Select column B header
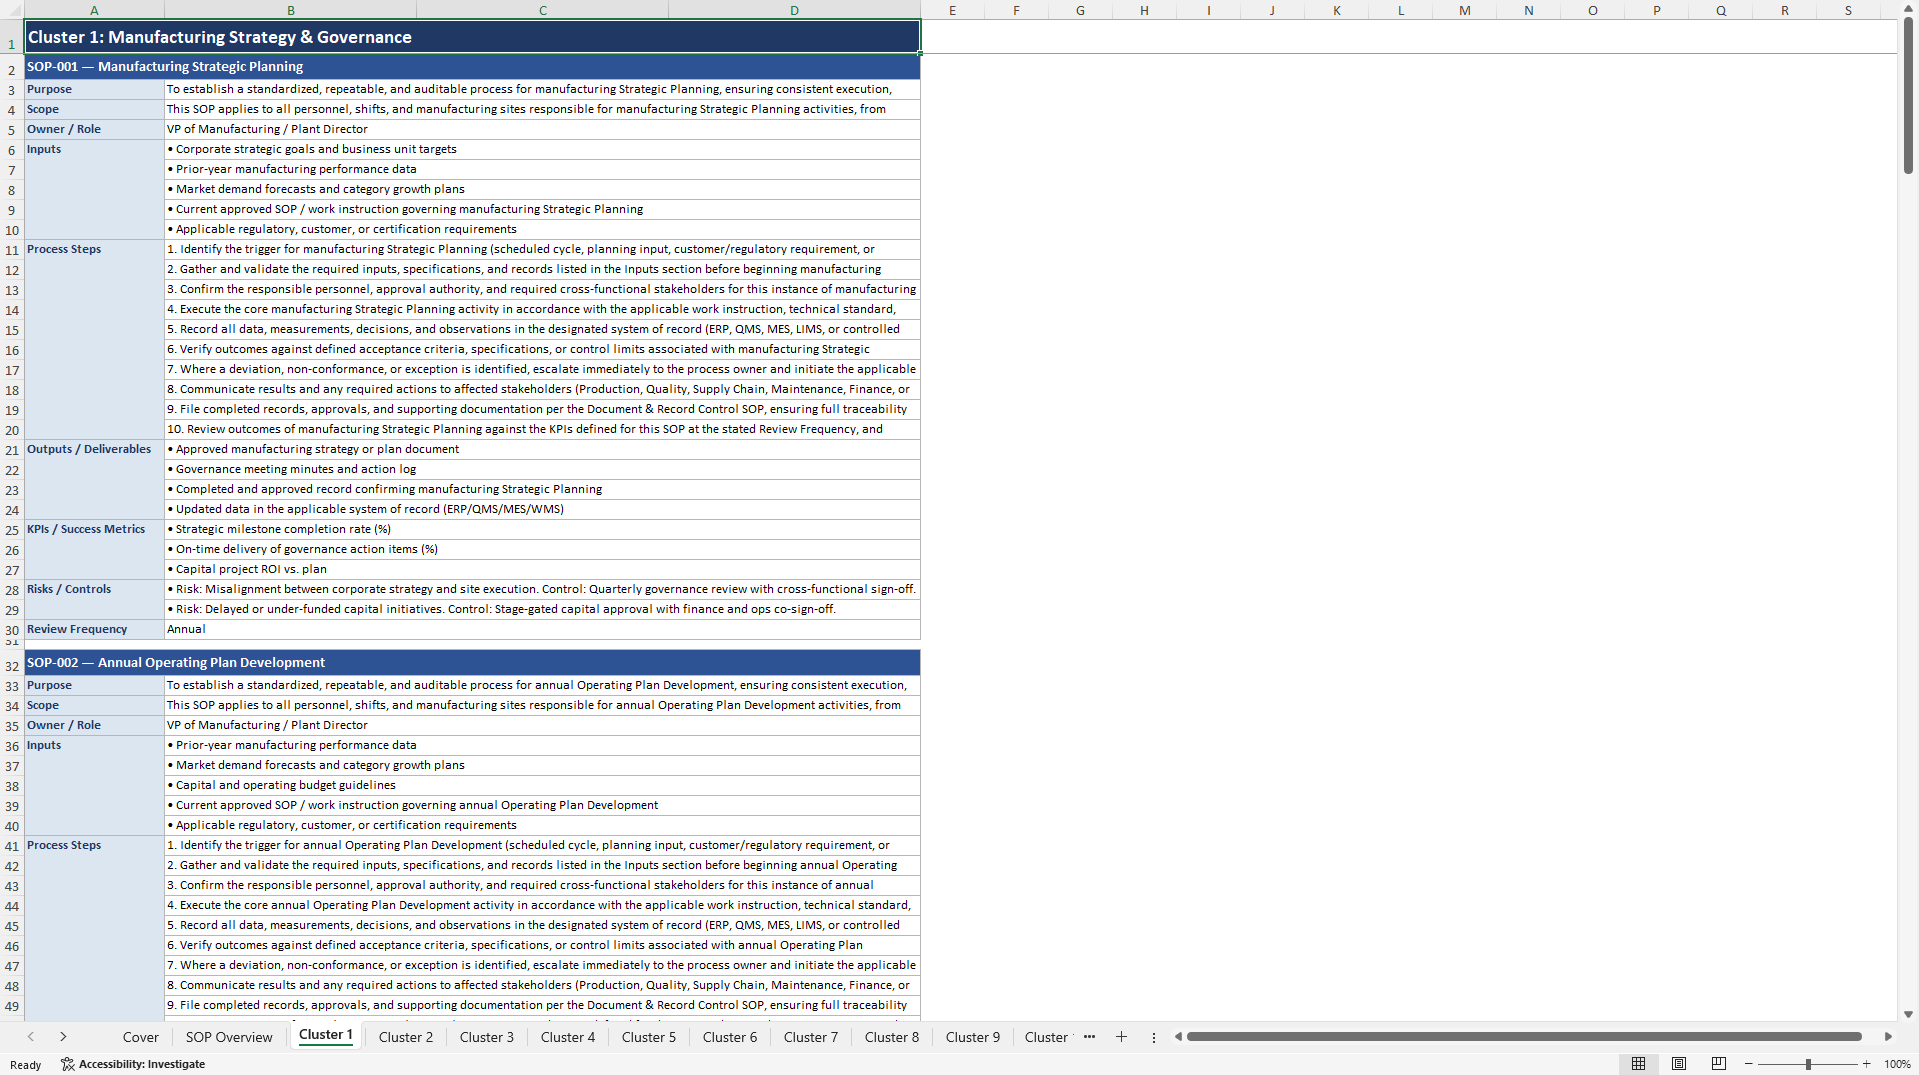 click(291, 10)
